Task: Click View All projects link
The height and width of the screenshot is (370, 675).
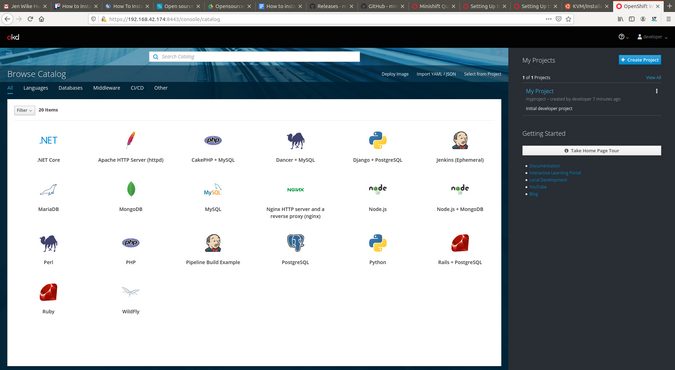Action: click(653, 78)
